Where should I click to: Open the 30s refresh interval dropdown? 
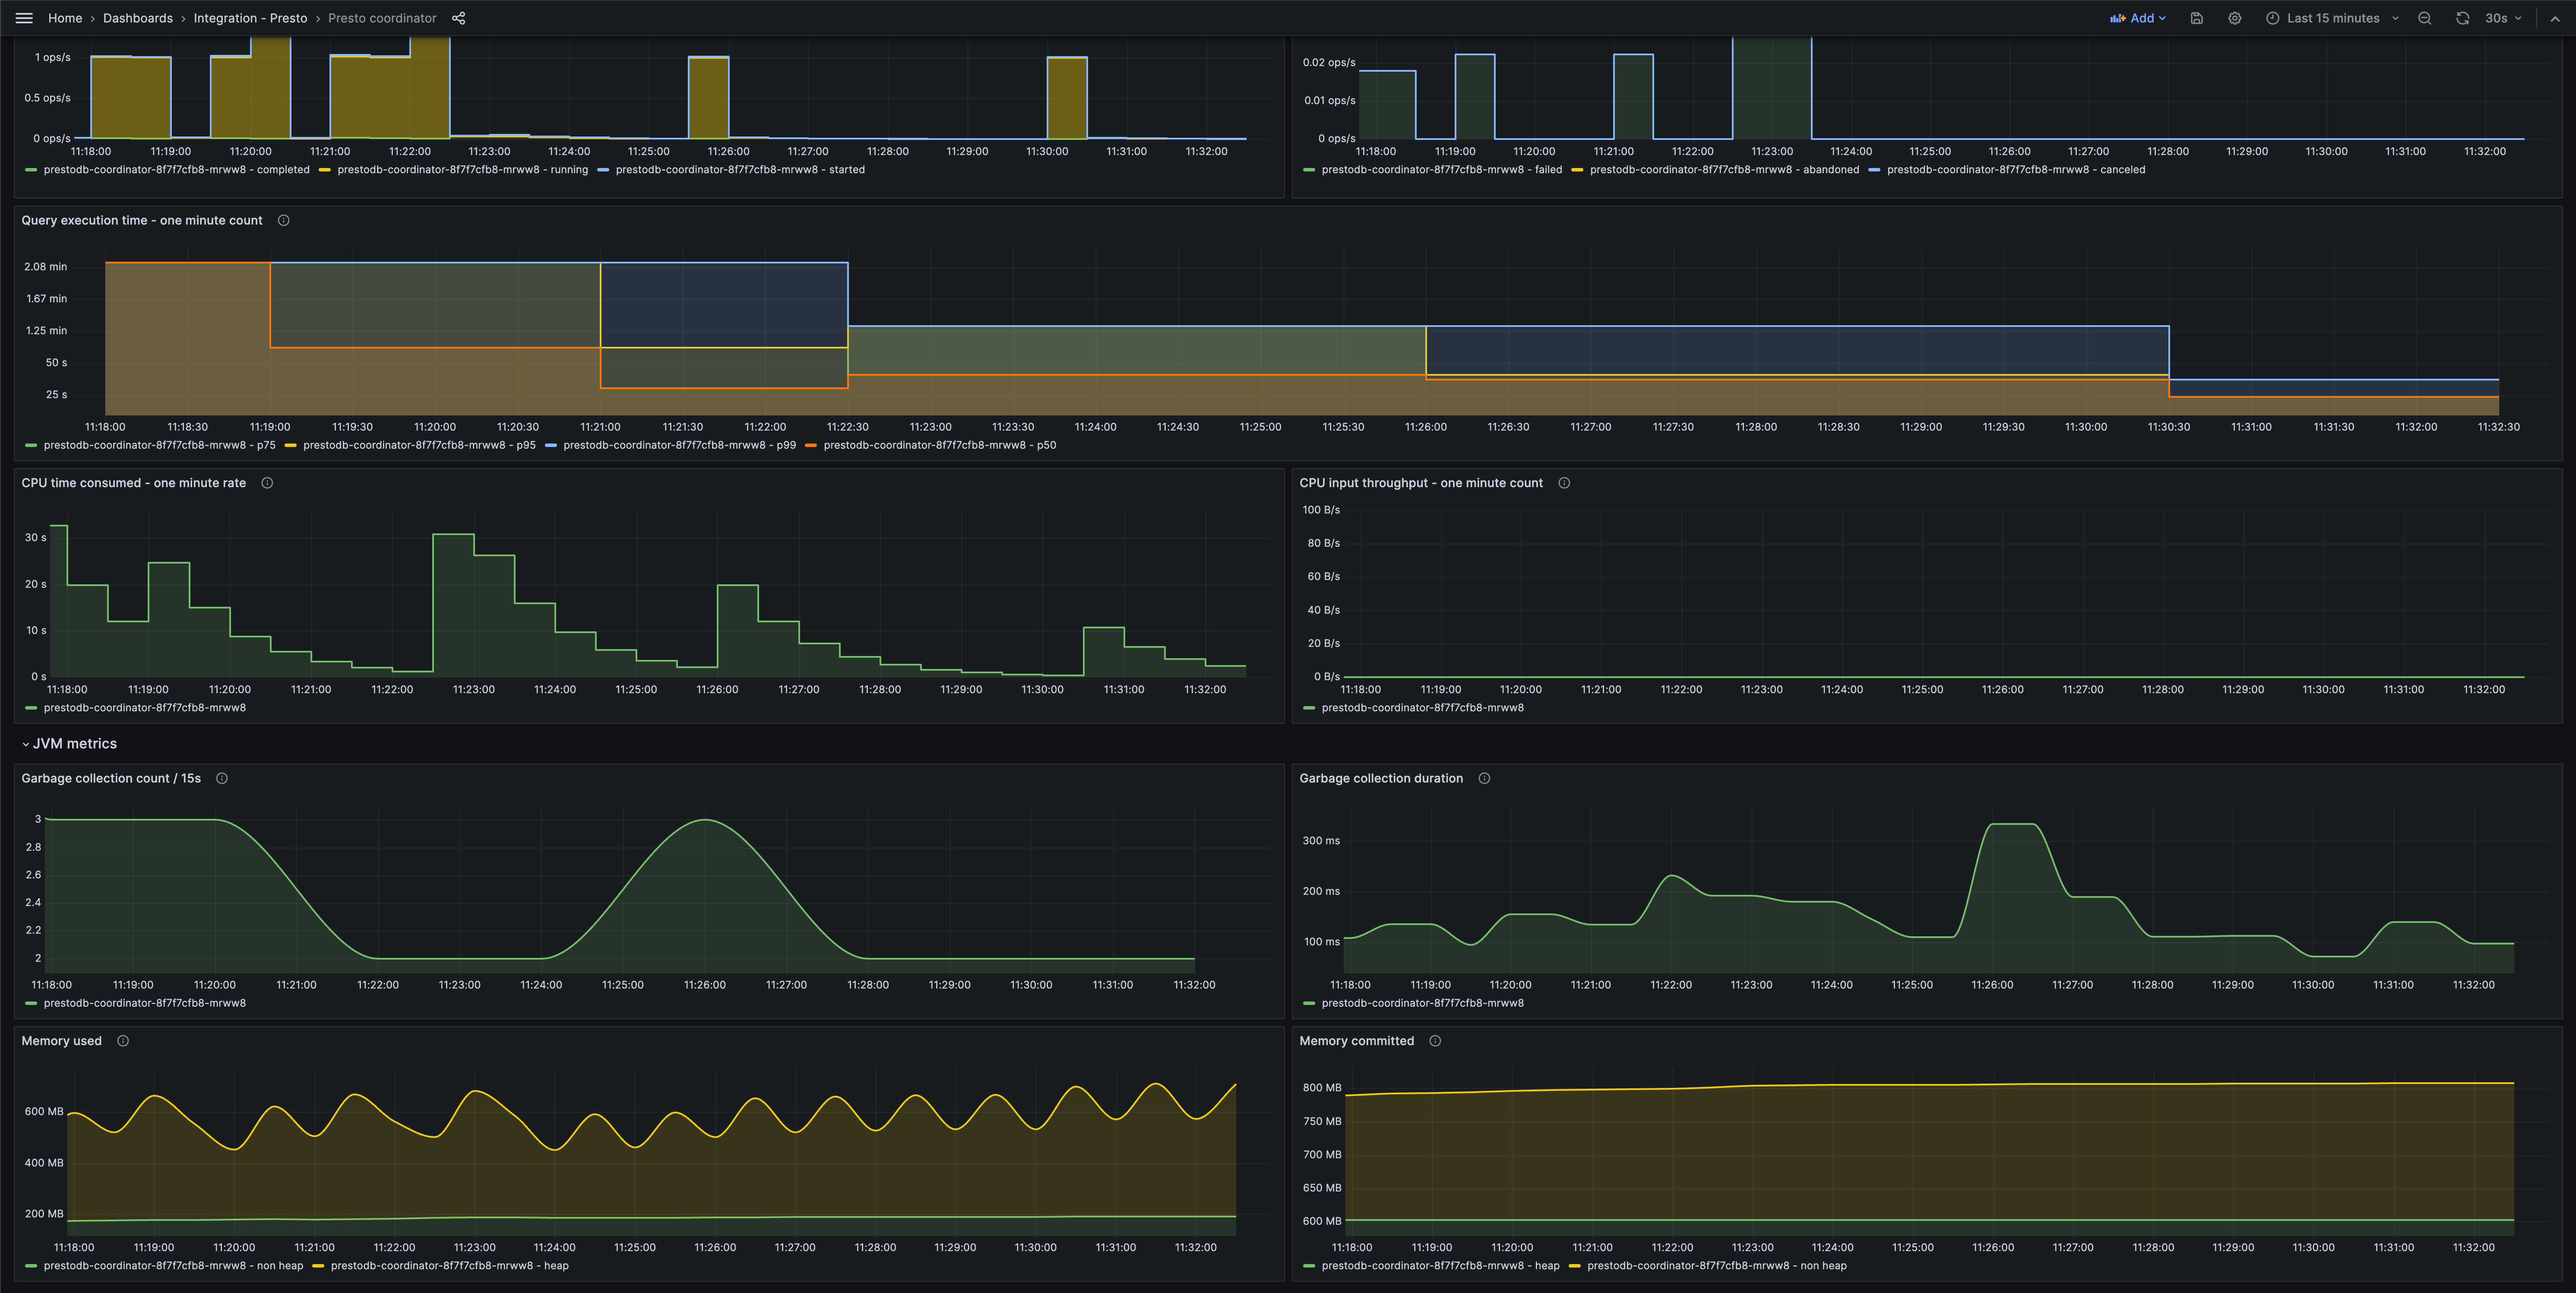[x=2503, y=18]
